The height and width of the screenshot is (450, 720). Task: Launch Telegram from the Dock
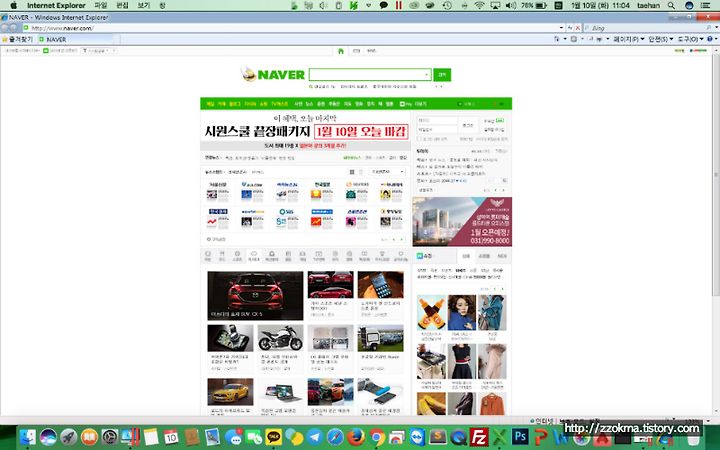(315, 437)
